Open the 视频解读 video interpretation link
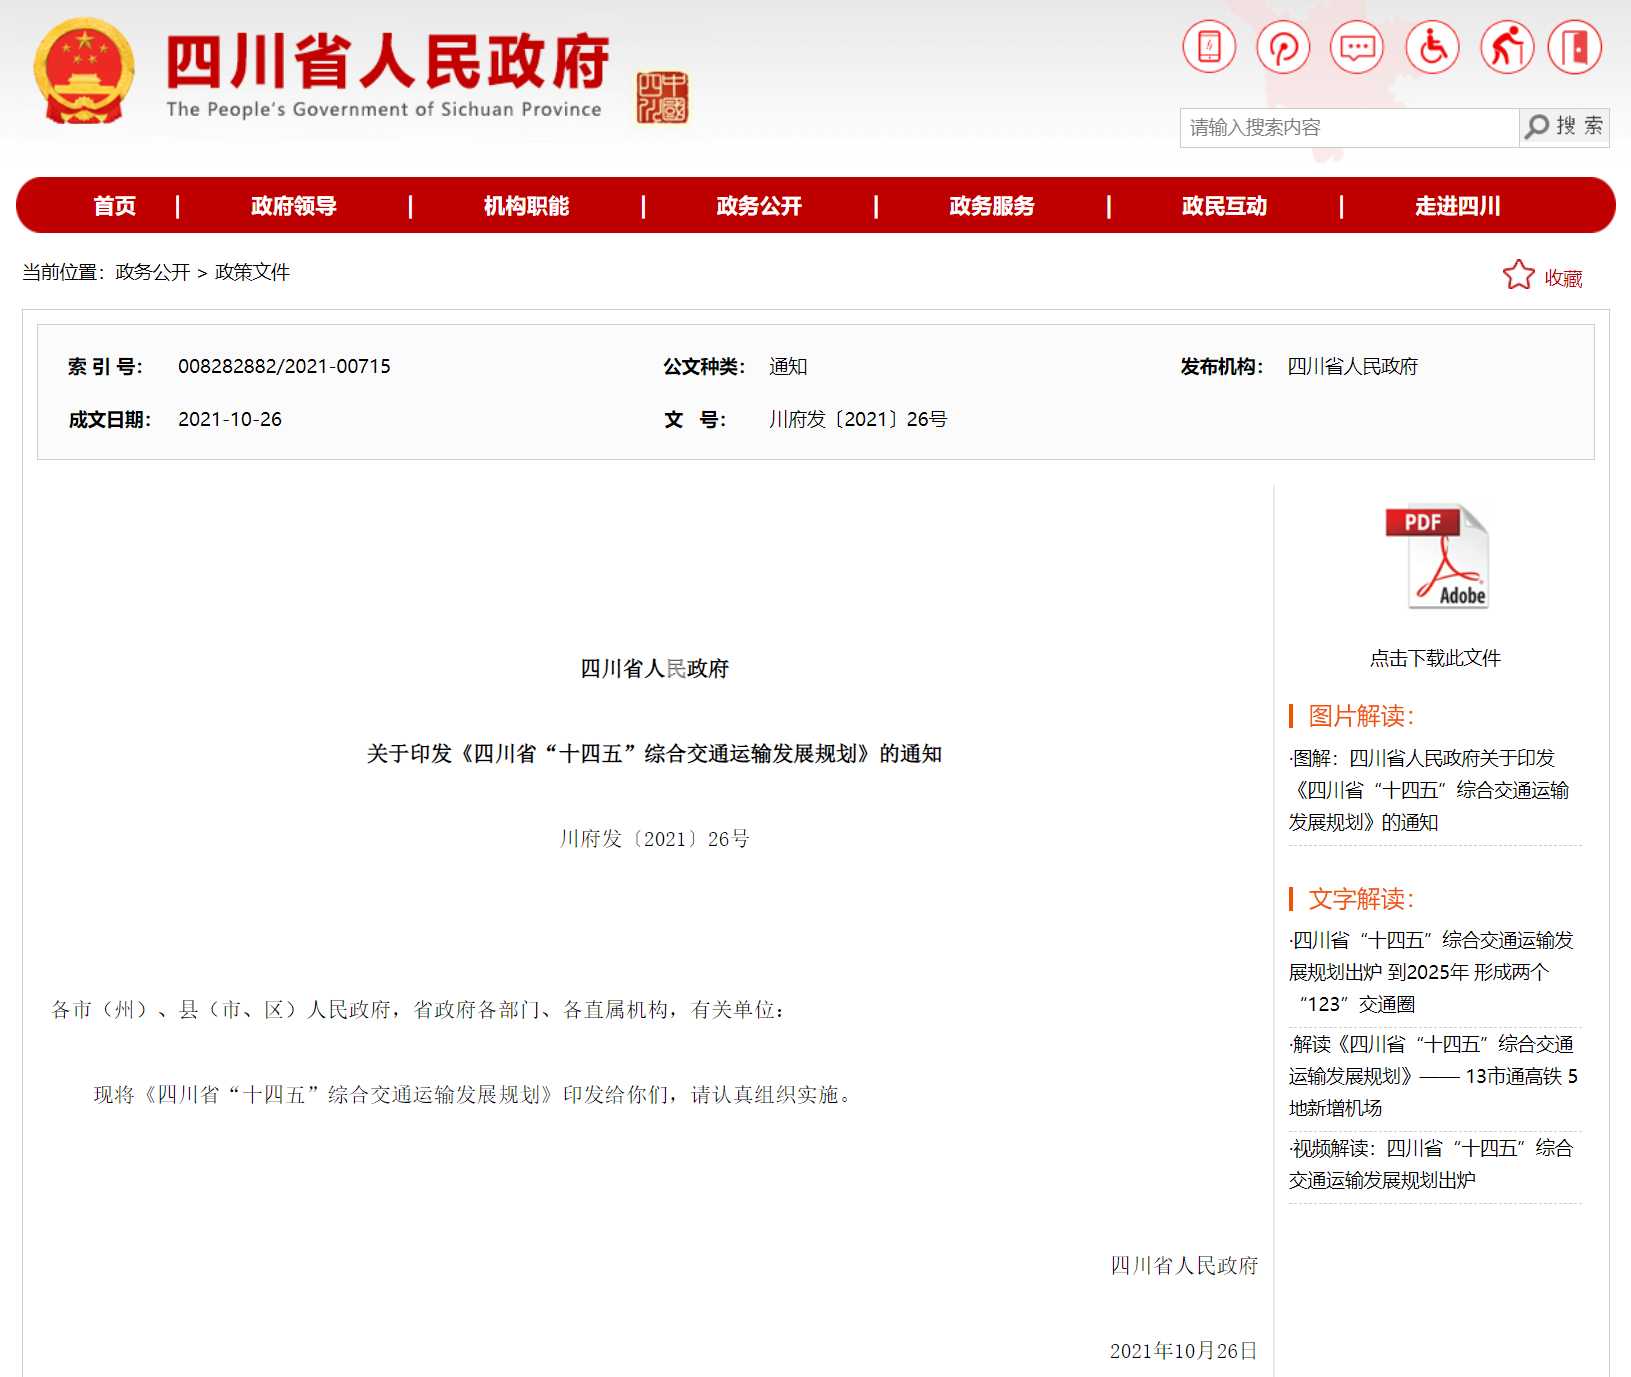This screenshot has width=1631, height=1377. 1430,1164
